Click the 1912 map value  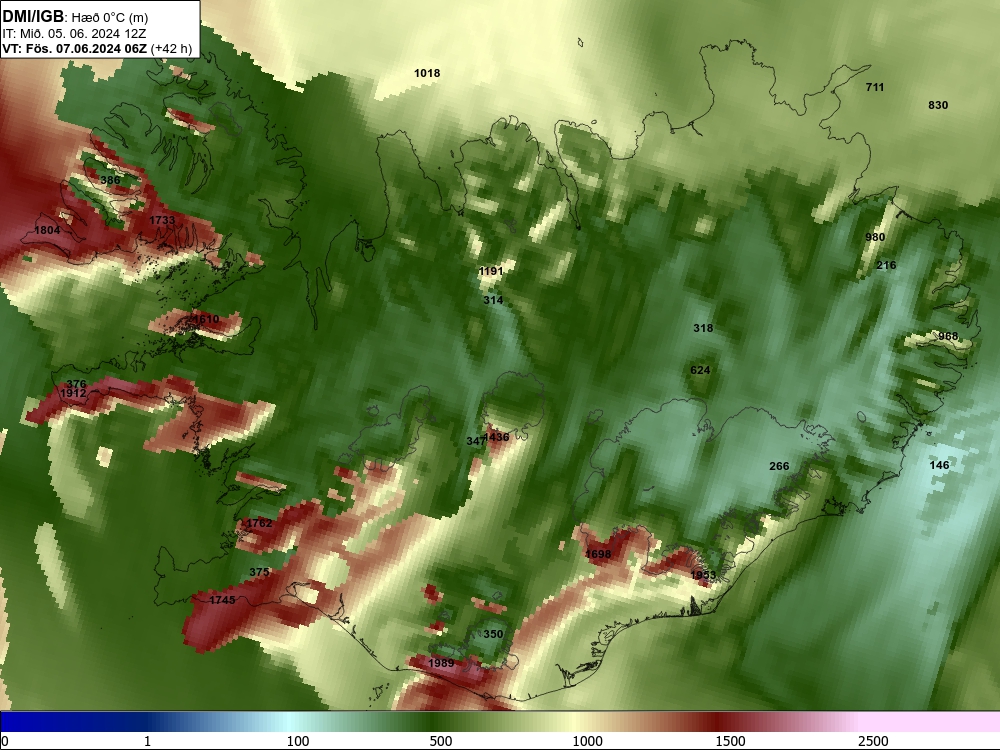[x=73, y=393]
